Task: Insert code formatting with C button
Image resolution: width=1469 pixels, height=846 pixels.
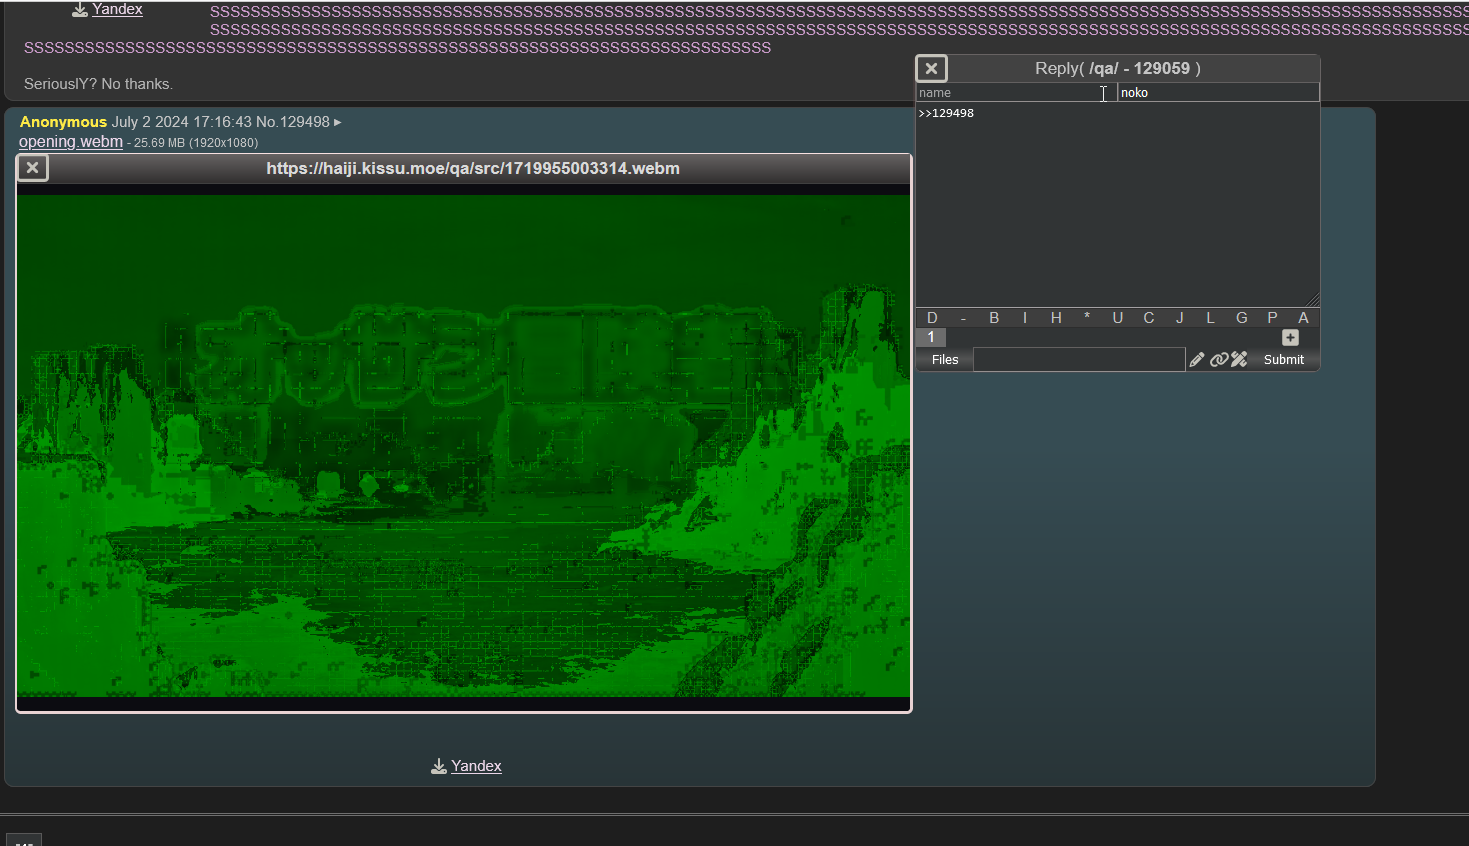Action: [1149, 318]
